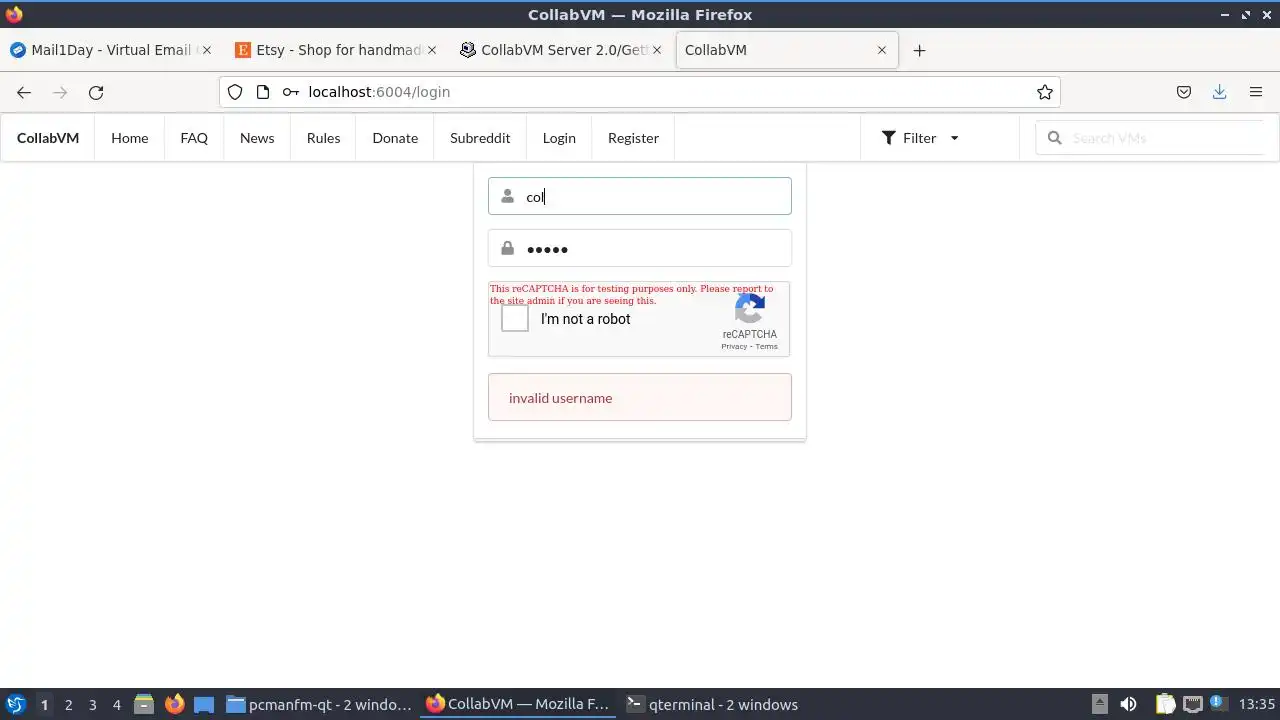Close the Mail1Day tab
This screenshot has width=1280, height=720.
(x=207, y=50)
